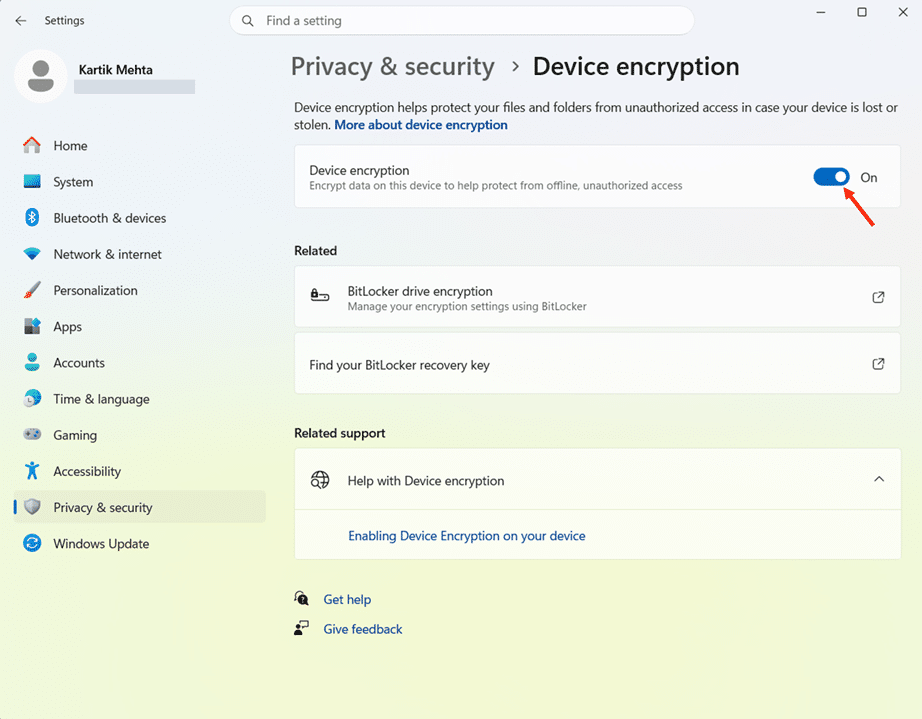This screenshot has height=719, width=922.
Task: Click the Bluetooth & devices icon
Action: 32,218
